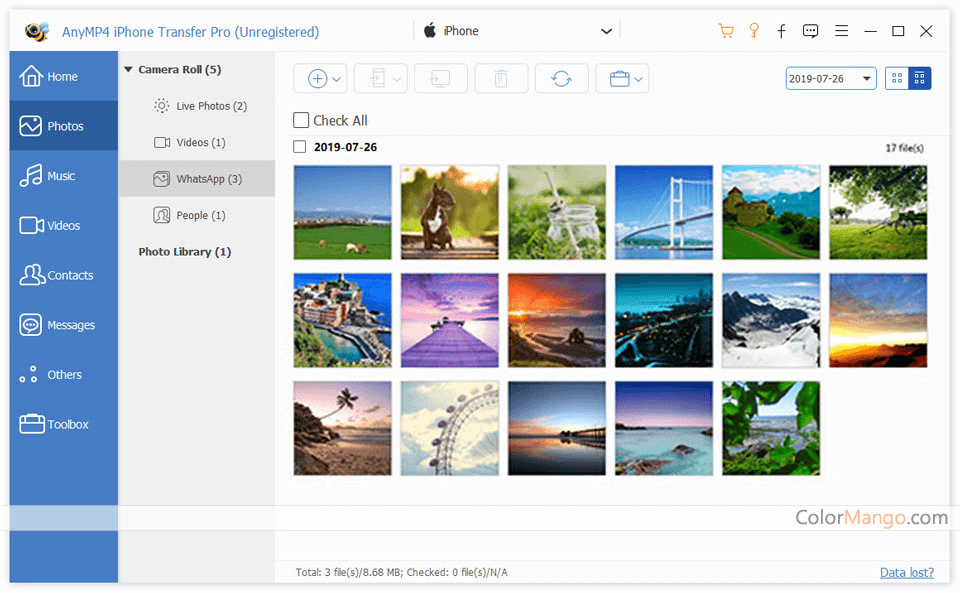Click the orange register key icon
This screenshot has height=593, width=960.
[x=754, y=31]
